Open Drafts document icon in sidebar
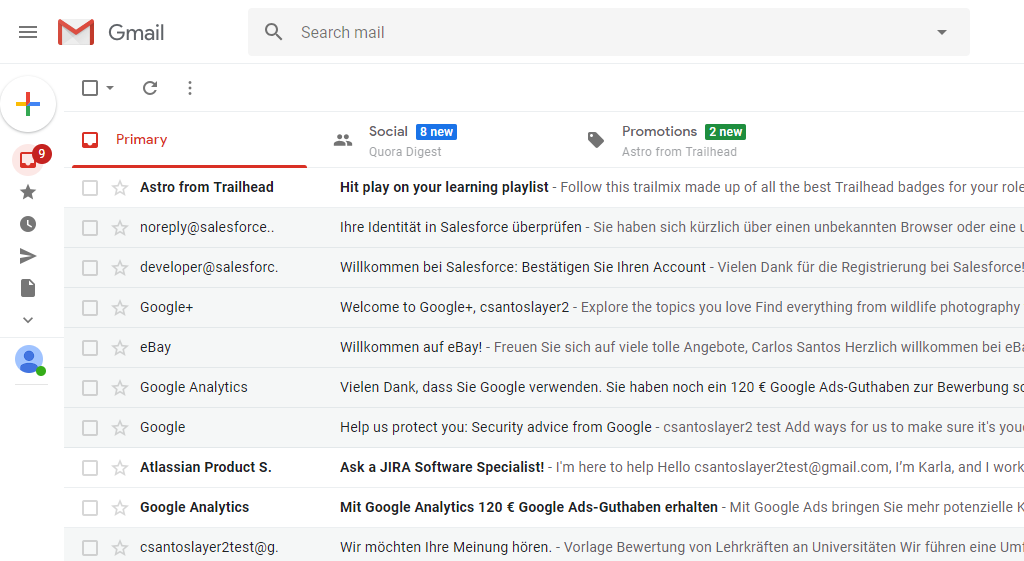 tap(28, 288)
